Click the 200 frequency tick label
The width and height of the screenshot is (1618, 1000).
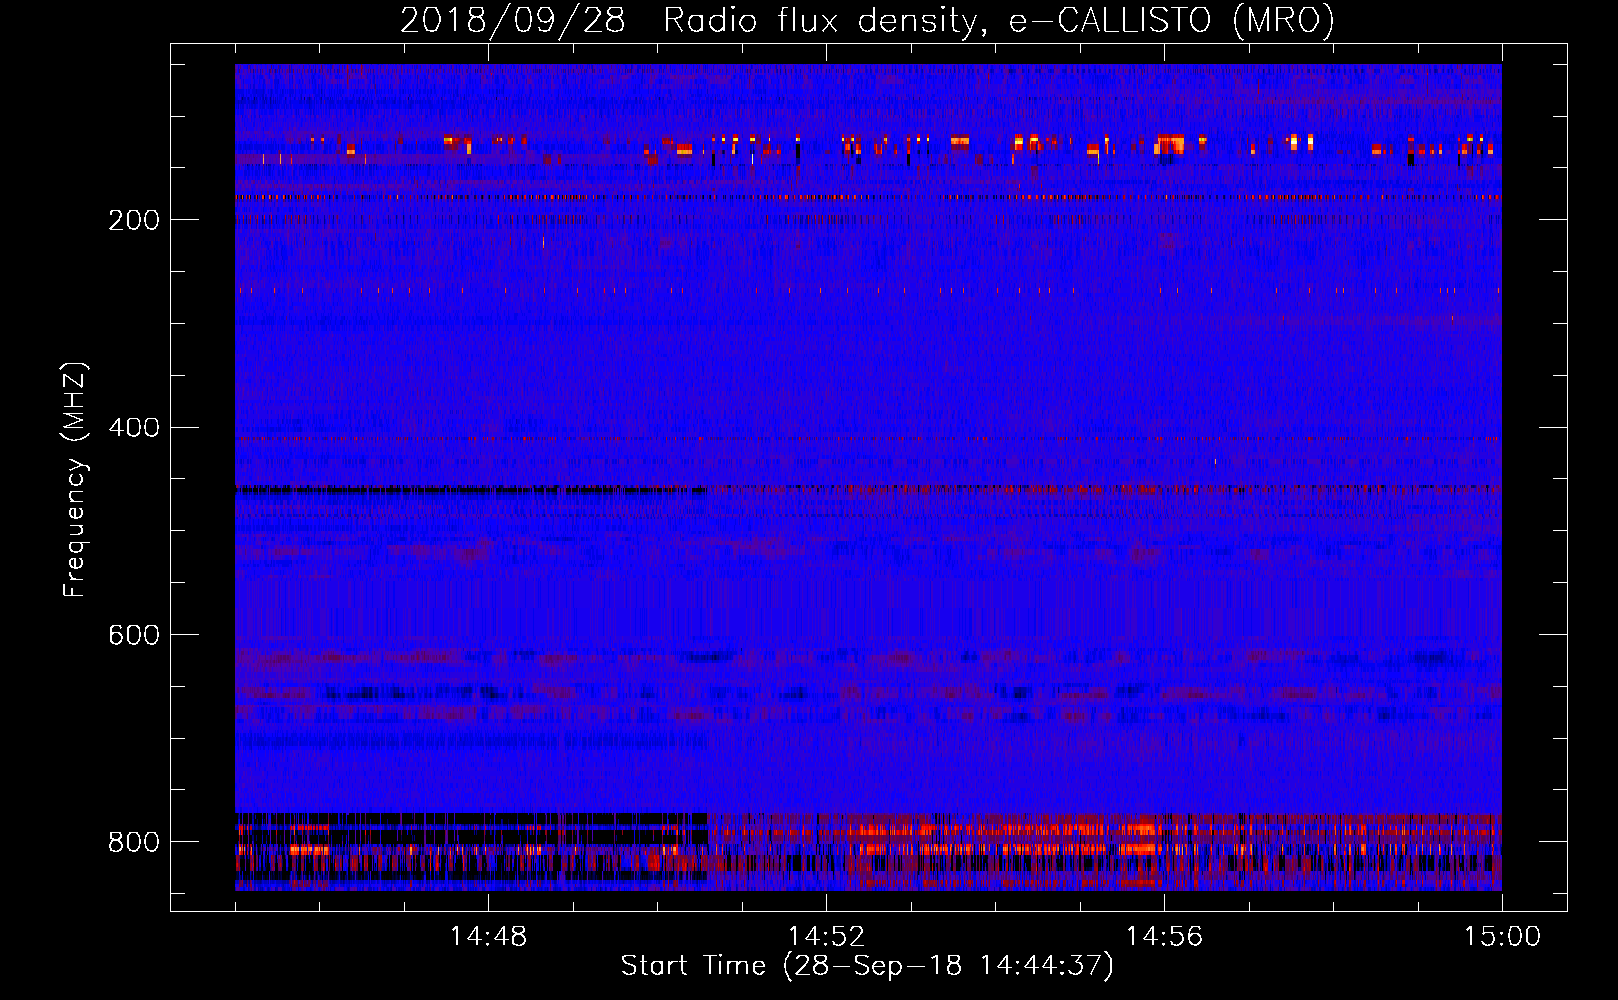pyautogui.click(x=134, y=220)
